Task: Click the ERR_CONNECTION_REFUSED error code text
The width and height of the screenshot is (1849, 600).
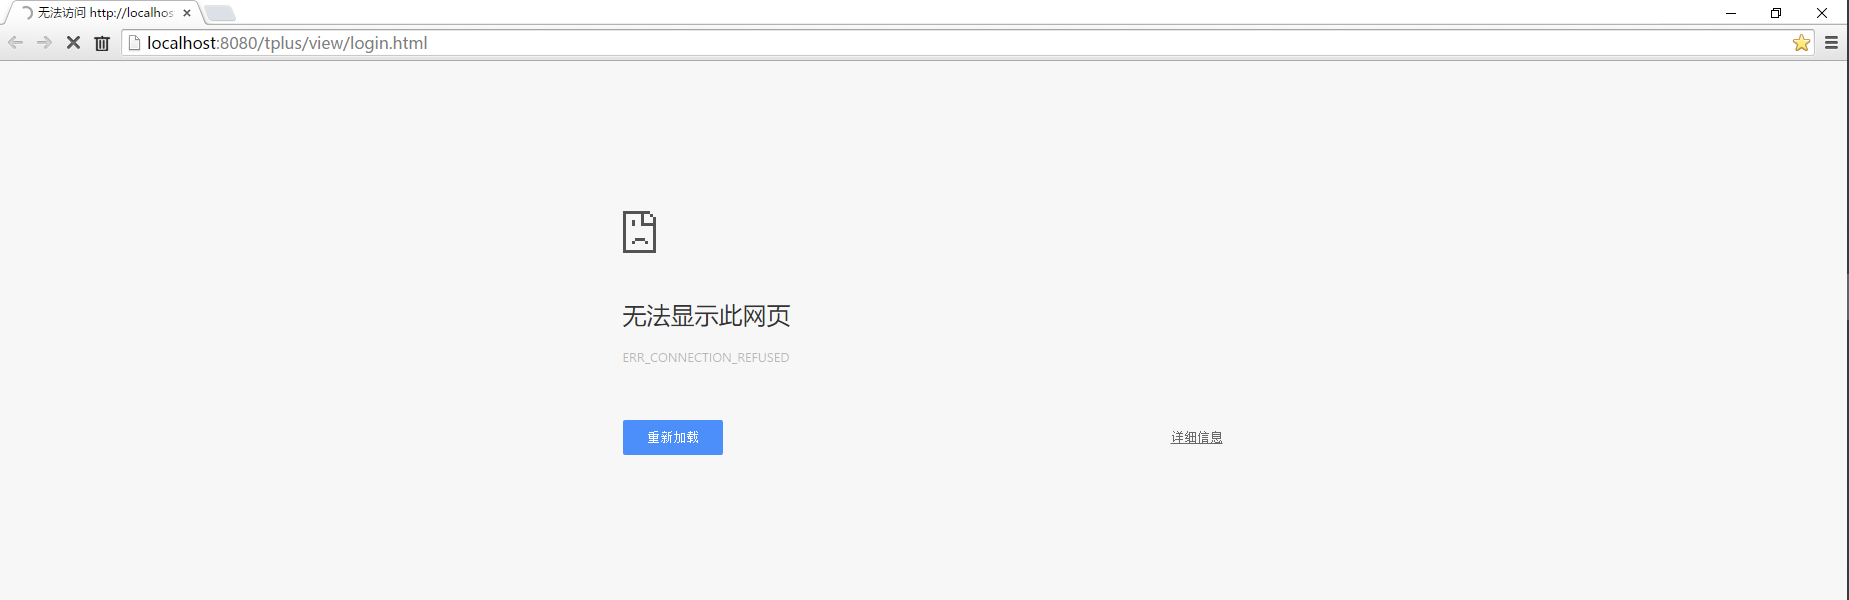Action: 706,358
